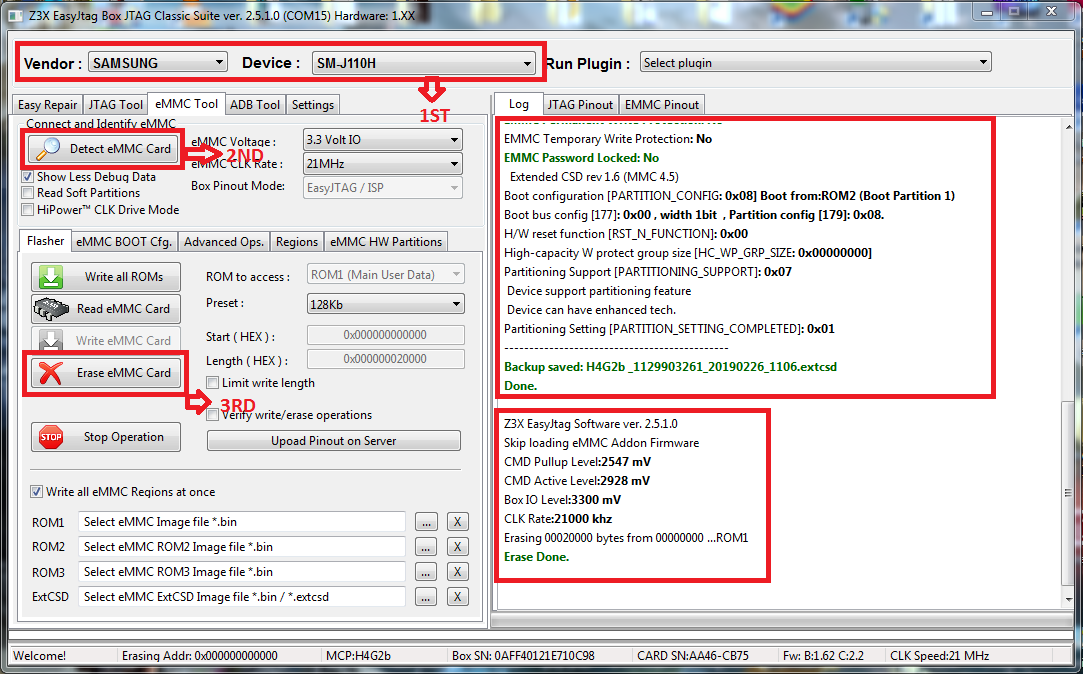The width and height of the screenshot is (1083, 674).
Task: Open the eMMC CLK Rate dropdown
Action: [383, 164]
